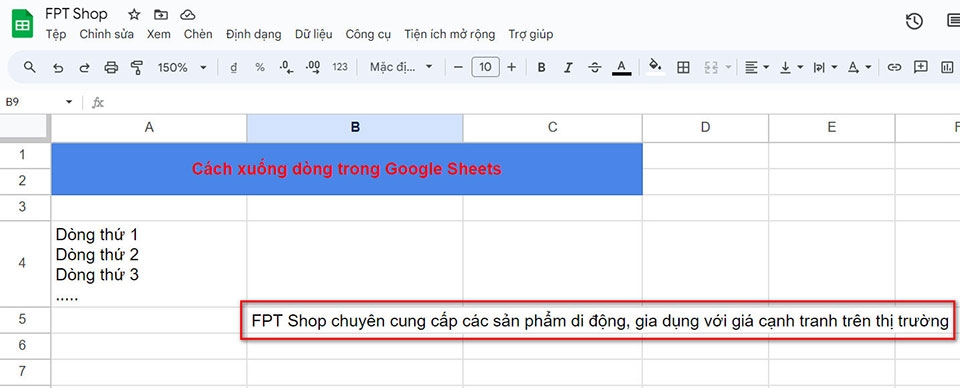Open comments panel icon at top right
Viewport: 960px width, 388px height.
[x=953, y=21]
